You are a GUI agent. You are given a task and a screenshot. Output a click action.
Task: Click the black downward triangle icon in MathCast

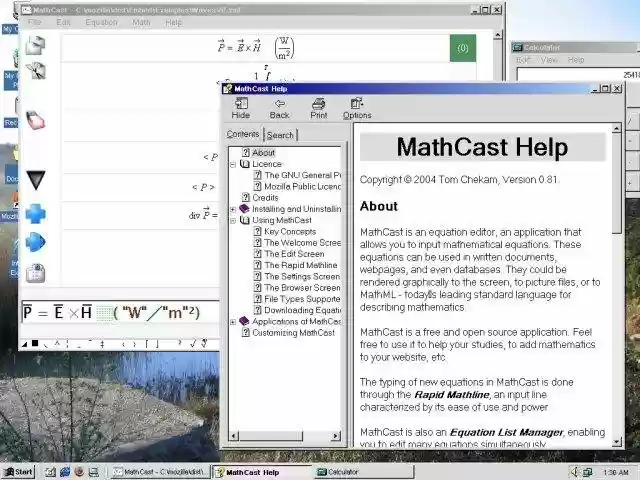coord(36,180)
